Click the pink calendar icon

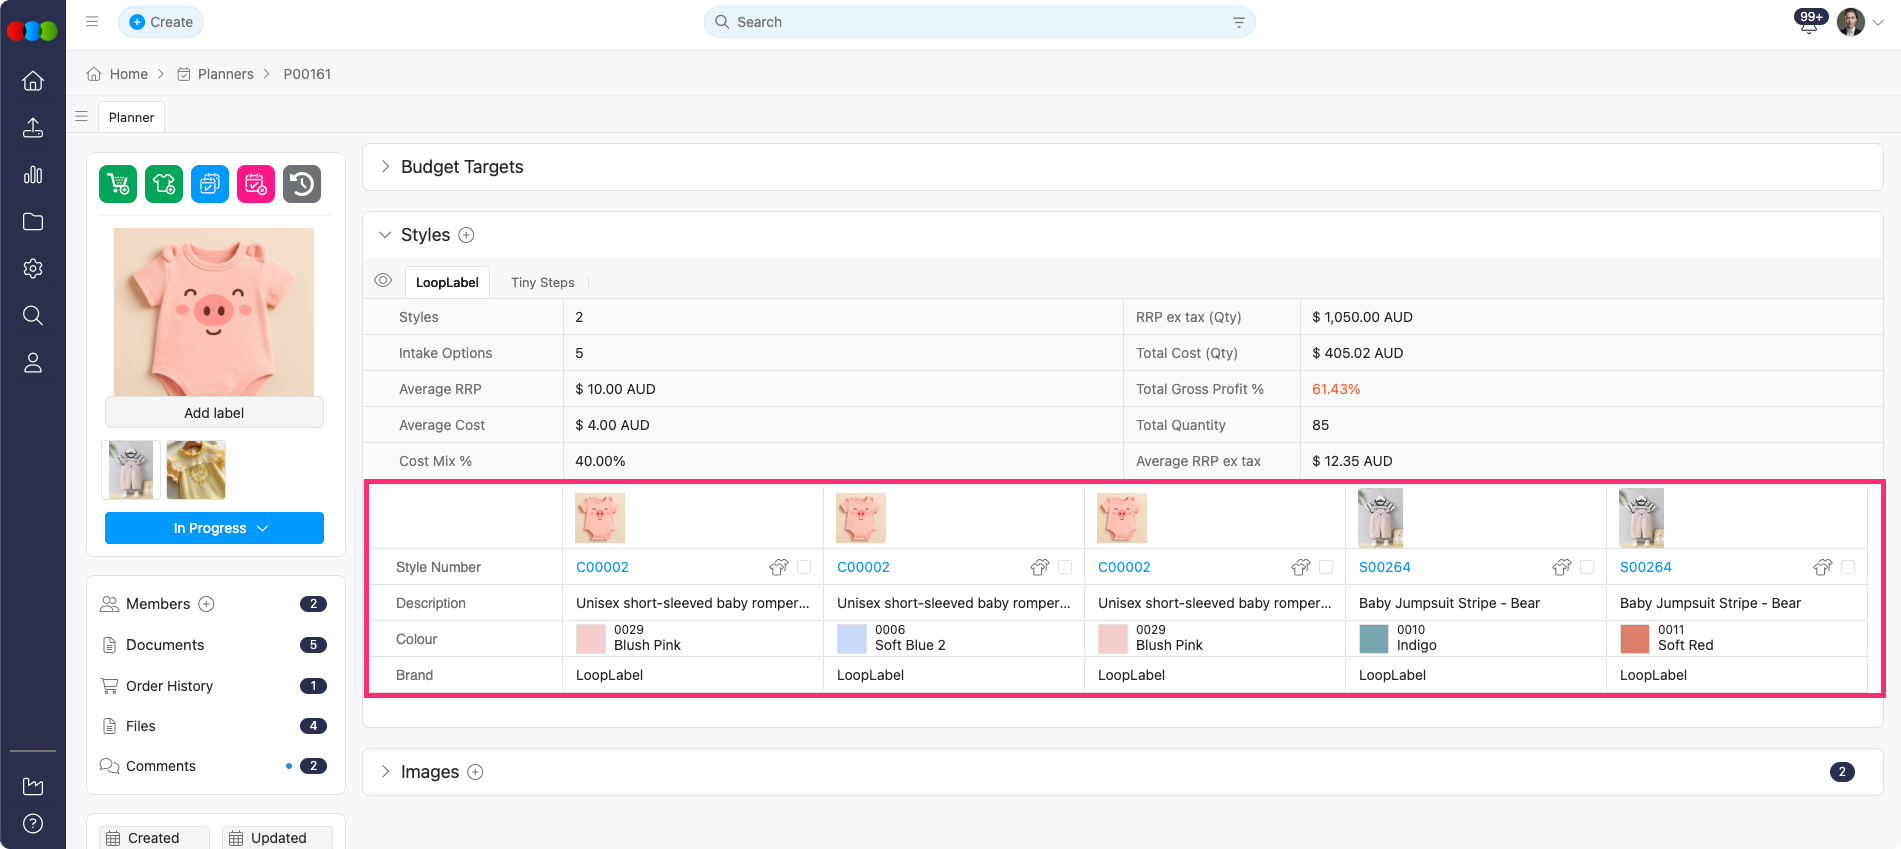tap(256, 184)
